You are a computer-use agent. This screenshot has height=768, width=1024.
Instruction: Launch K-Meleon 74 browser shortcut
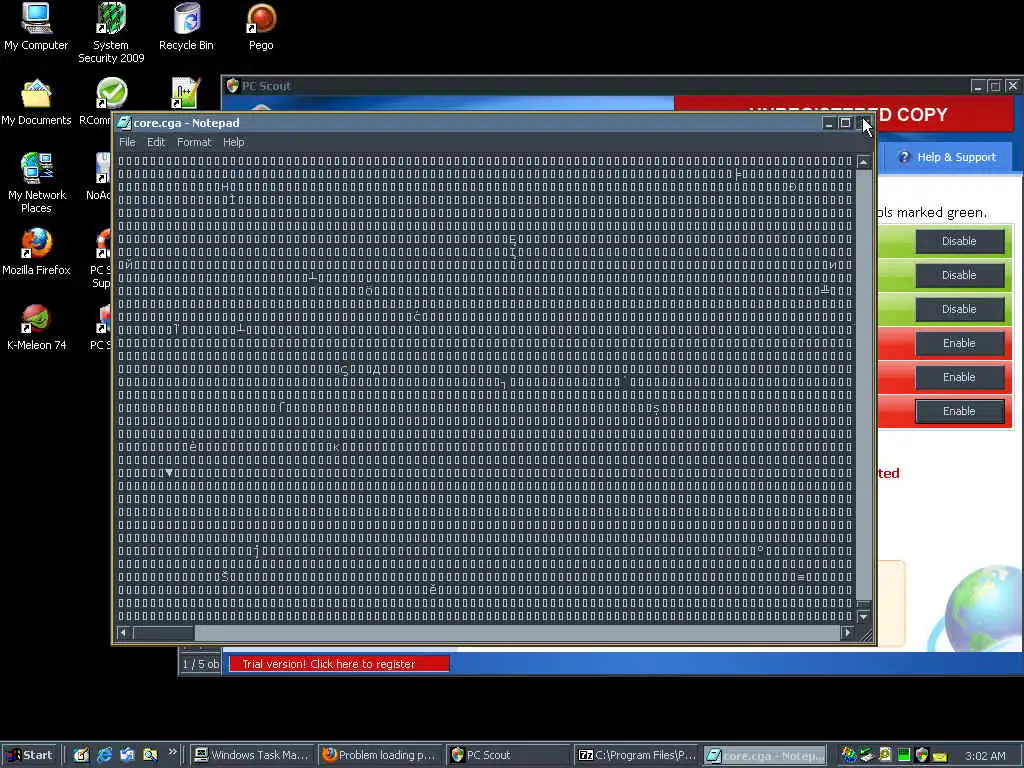click(x=37, y=327)
